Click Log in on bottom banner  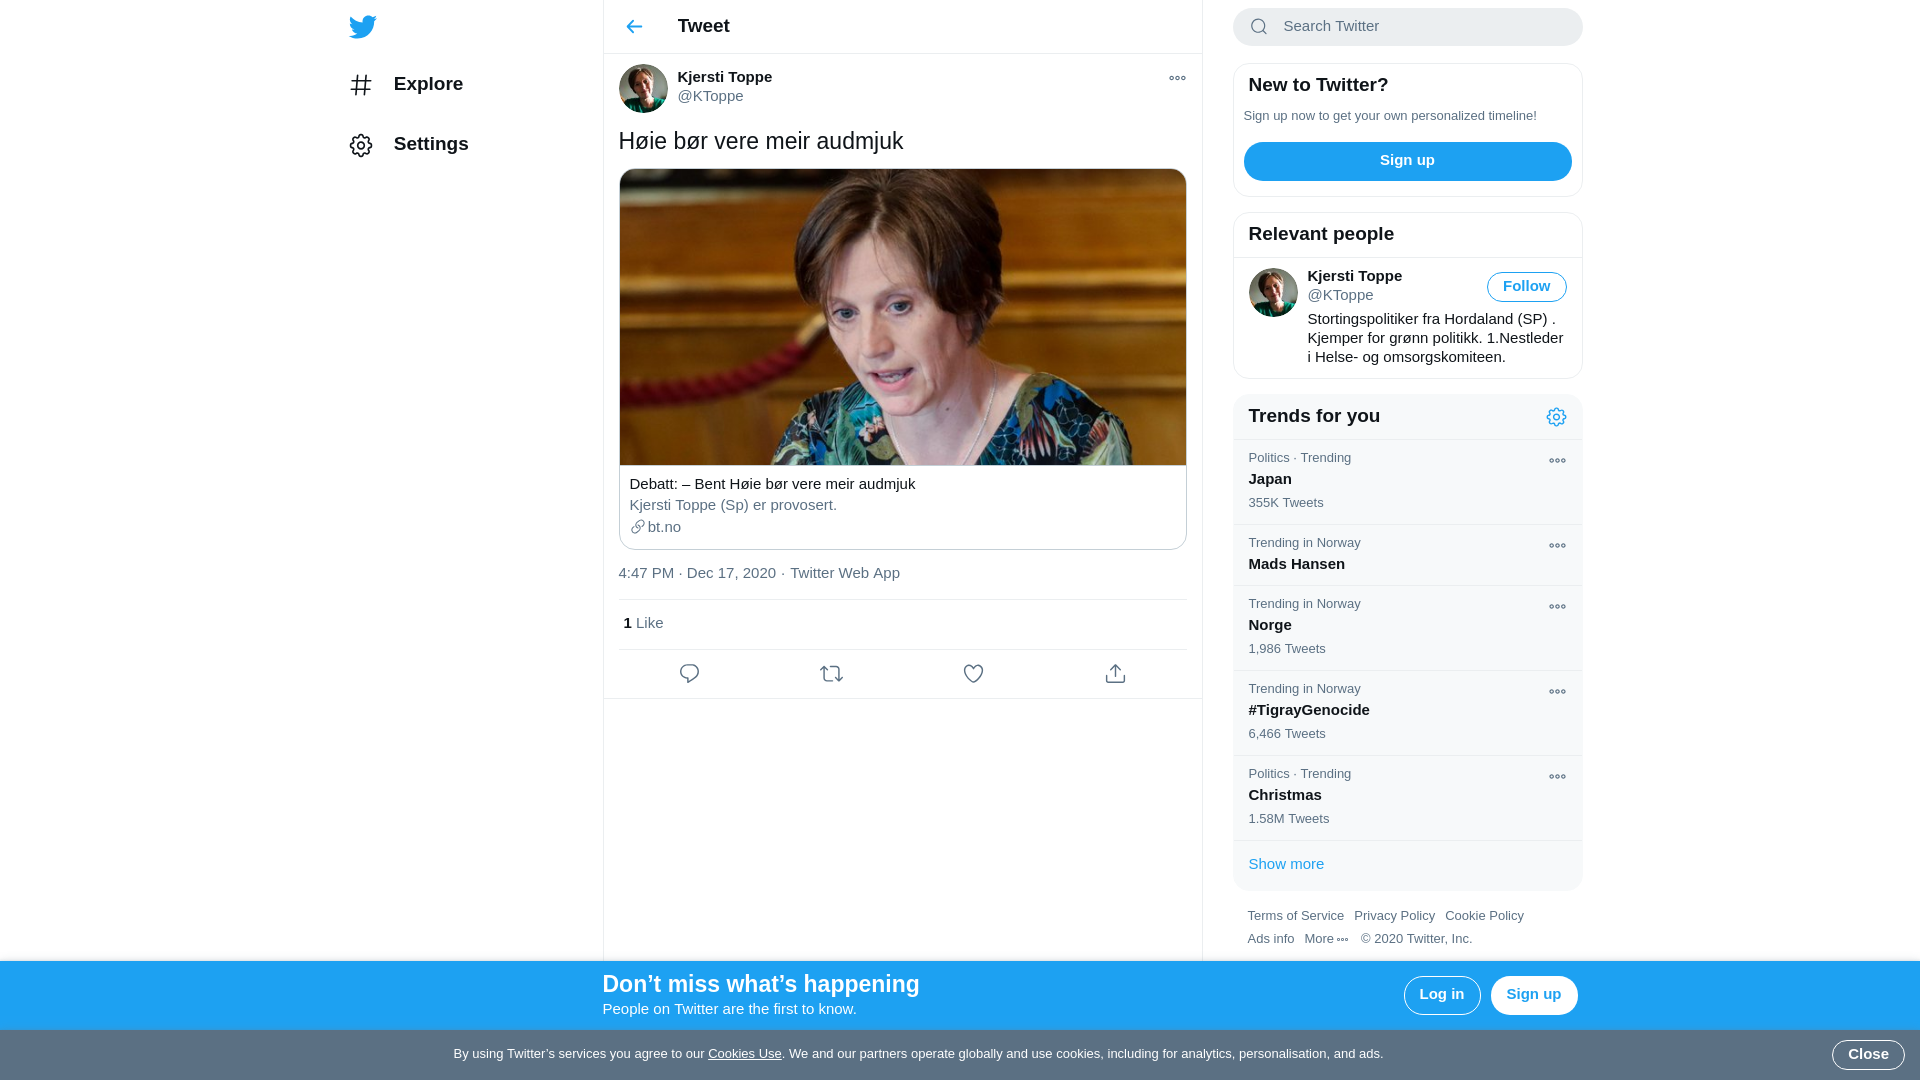[1441, 995]
